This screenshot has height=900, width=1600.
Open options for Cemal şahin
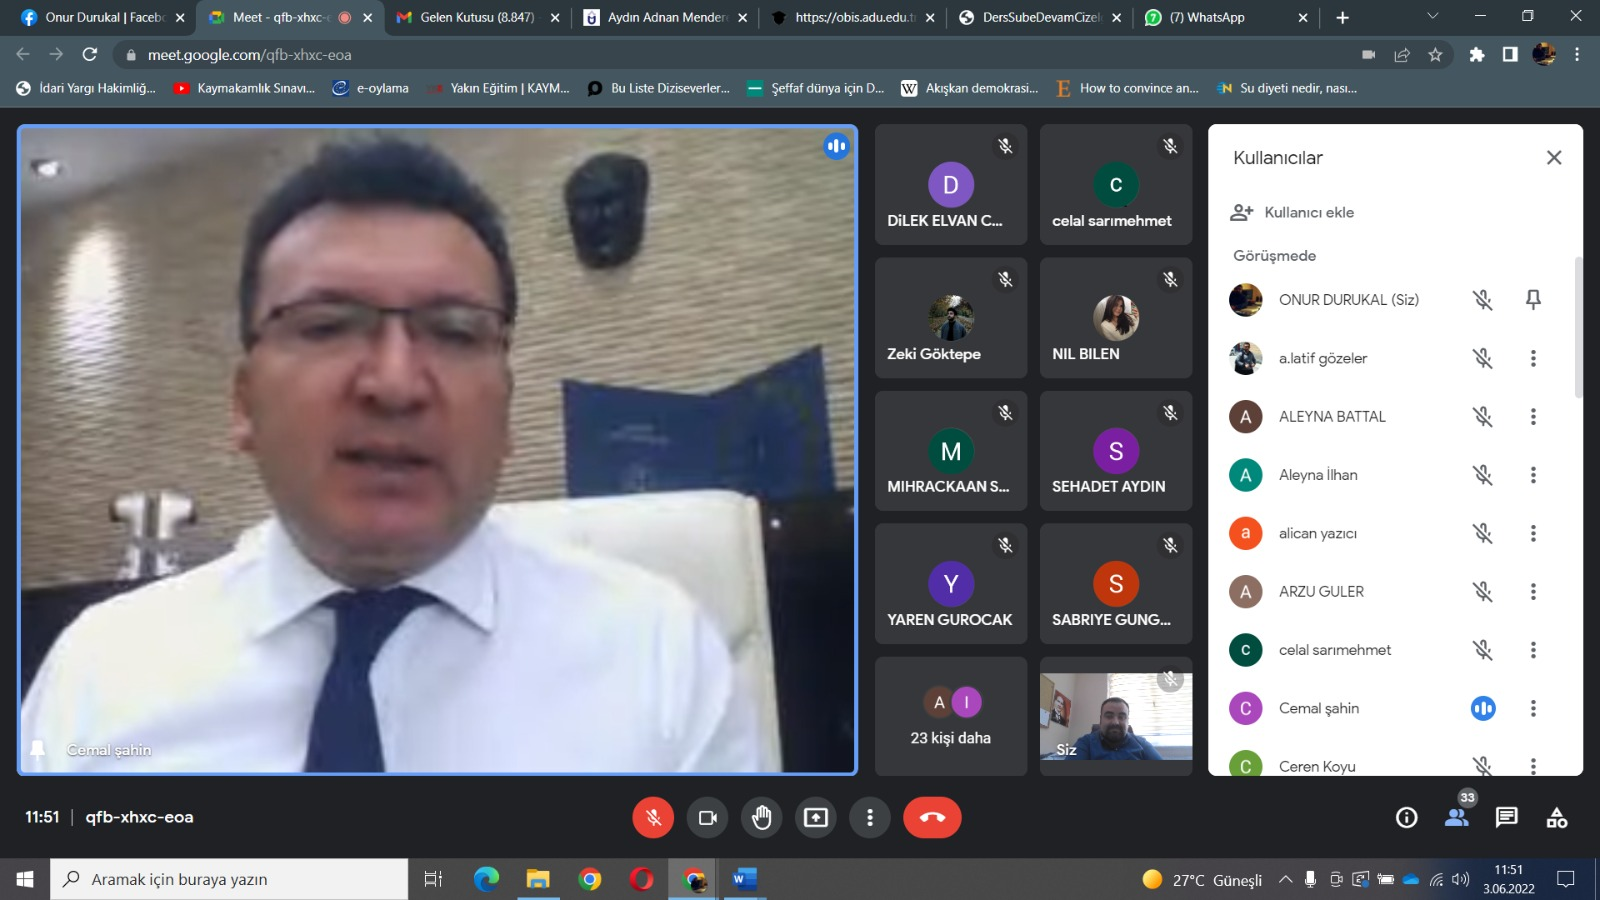[x=1533, y=708]
